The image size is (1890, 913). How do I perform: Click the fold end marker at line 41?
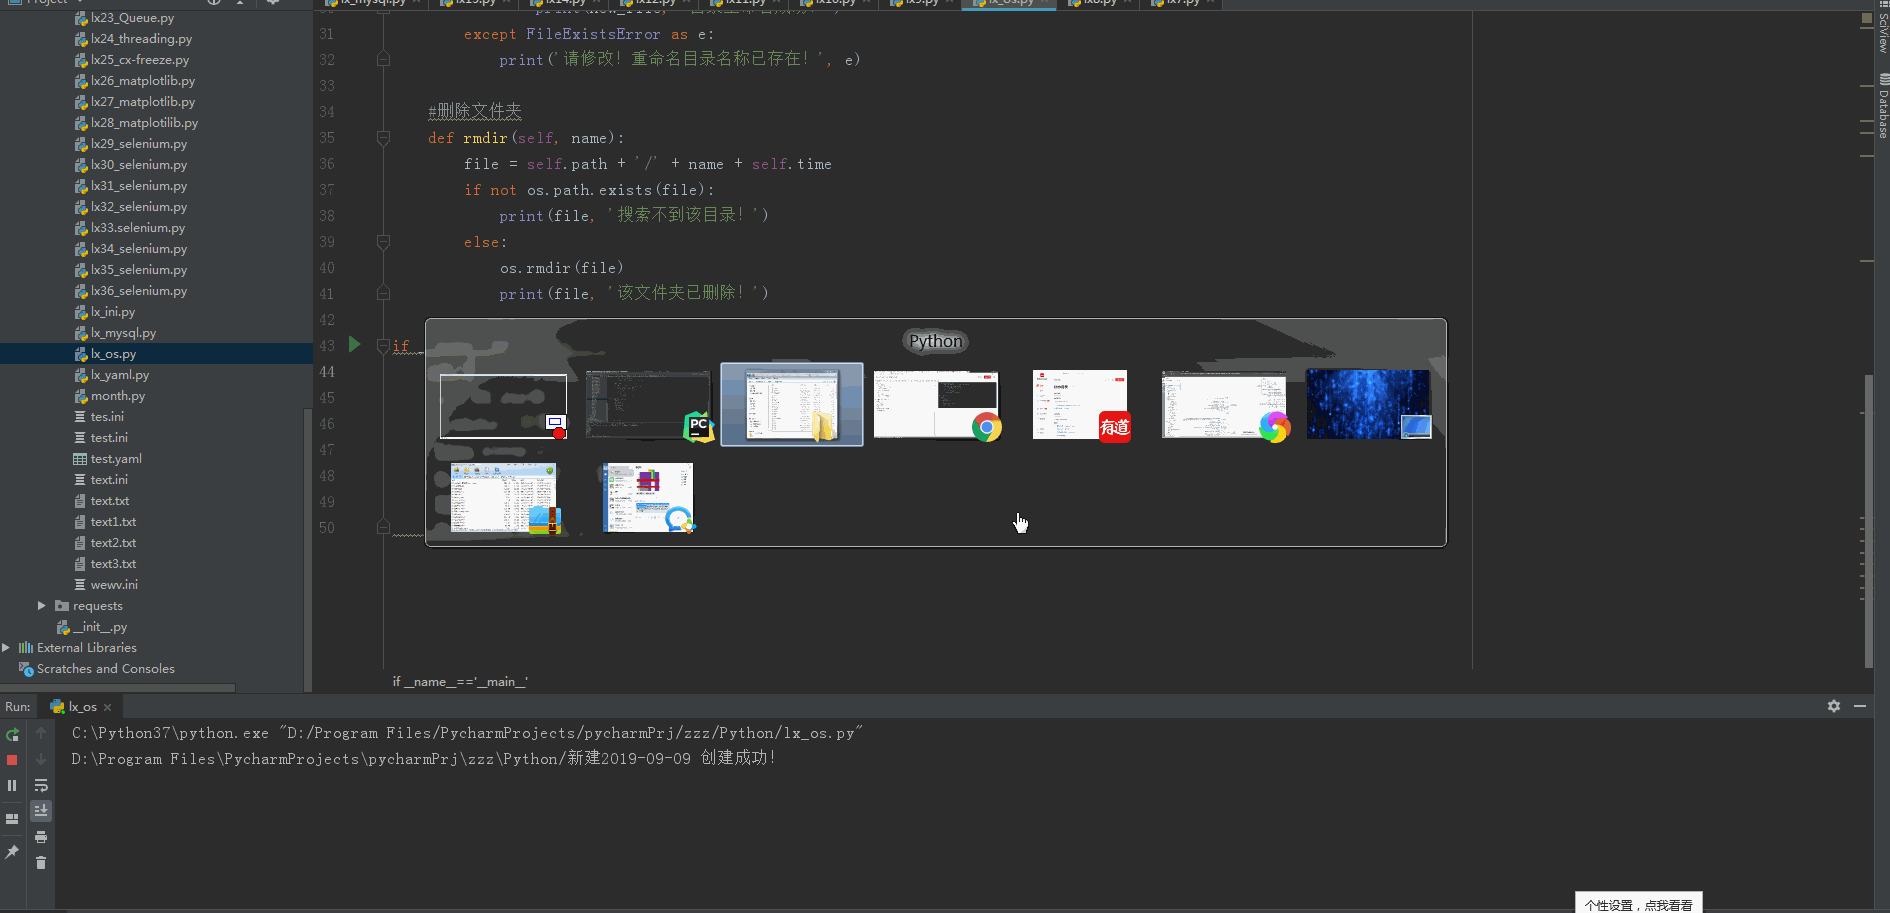(383, 294)
